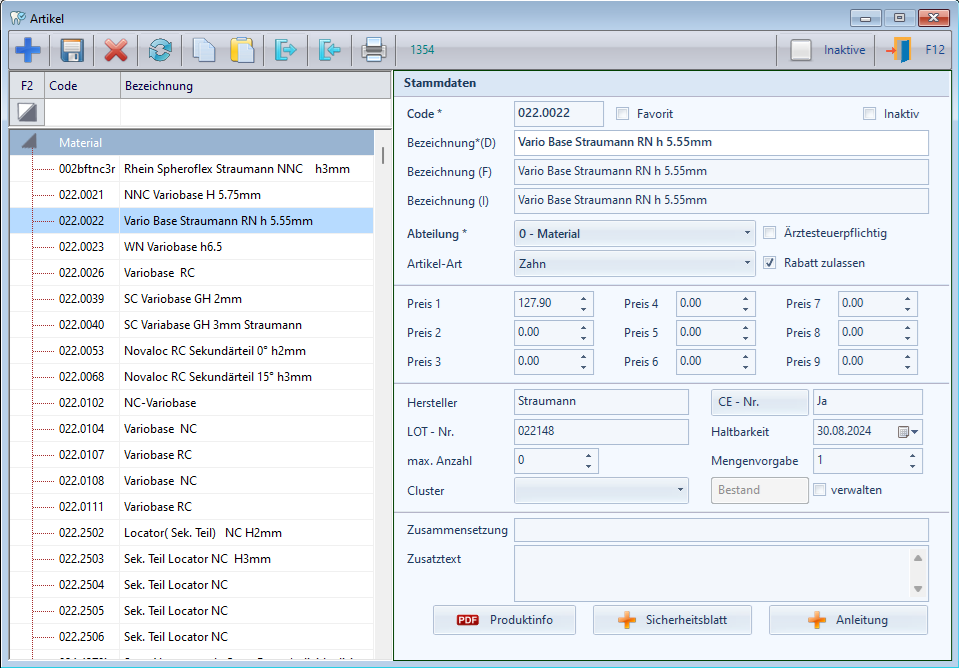Image resolution: width=959 pixels, height=668 pixels.
Task: Click the blue plus add-new-article icon
Action: click(x=28, y=50)
